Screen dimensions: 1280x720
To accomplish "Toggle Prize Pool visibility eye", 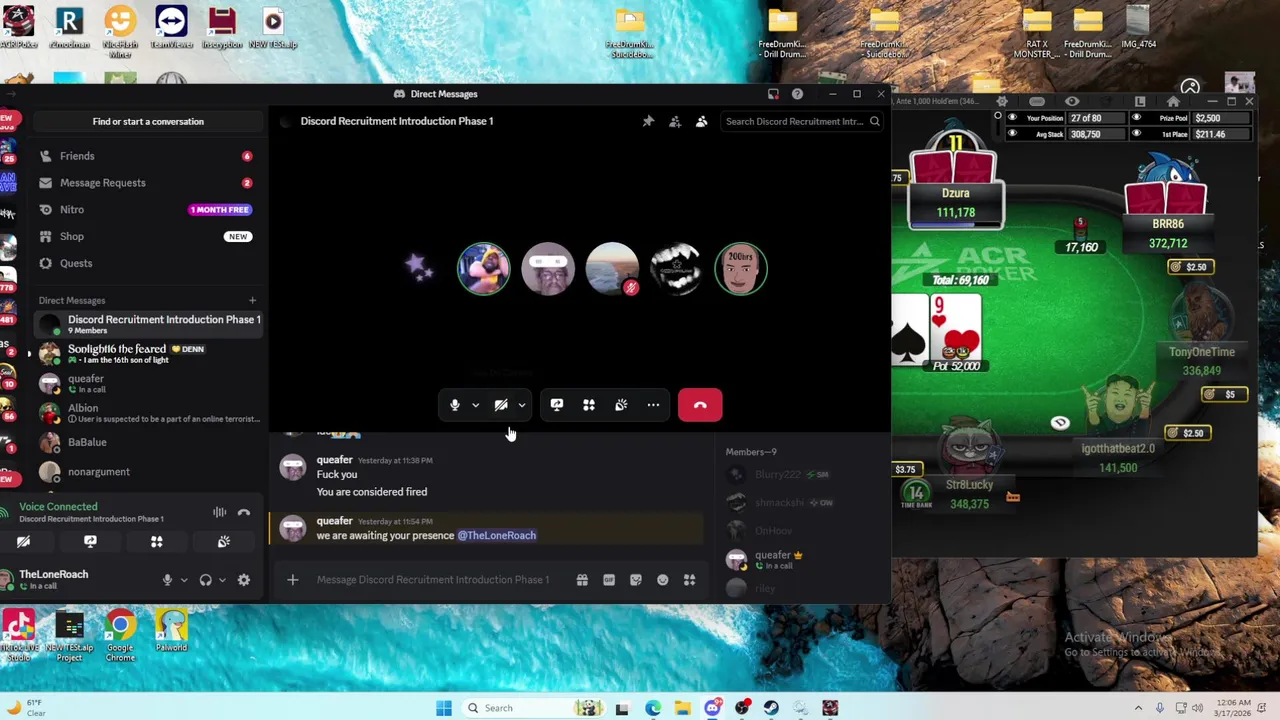I will (x=1137, y=118).
